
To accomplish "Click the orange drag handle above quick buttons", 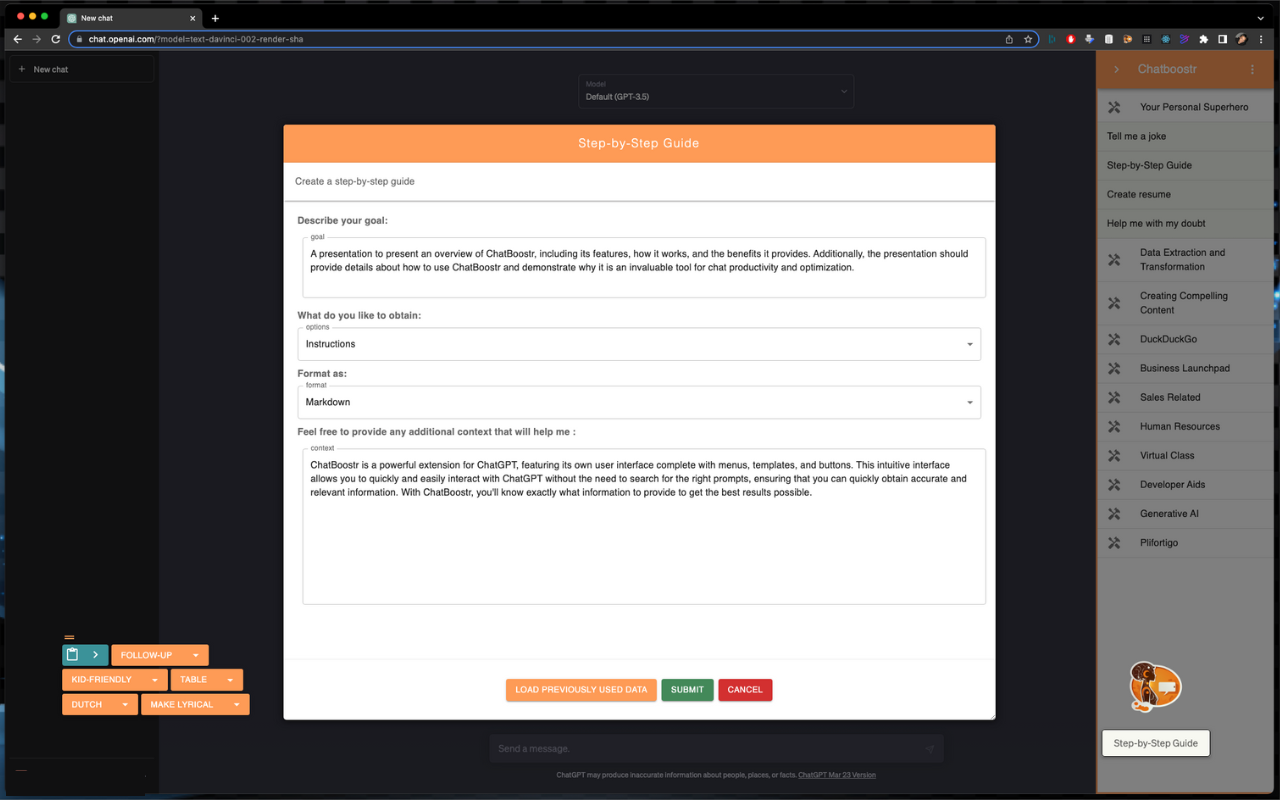I will point(69,637).
